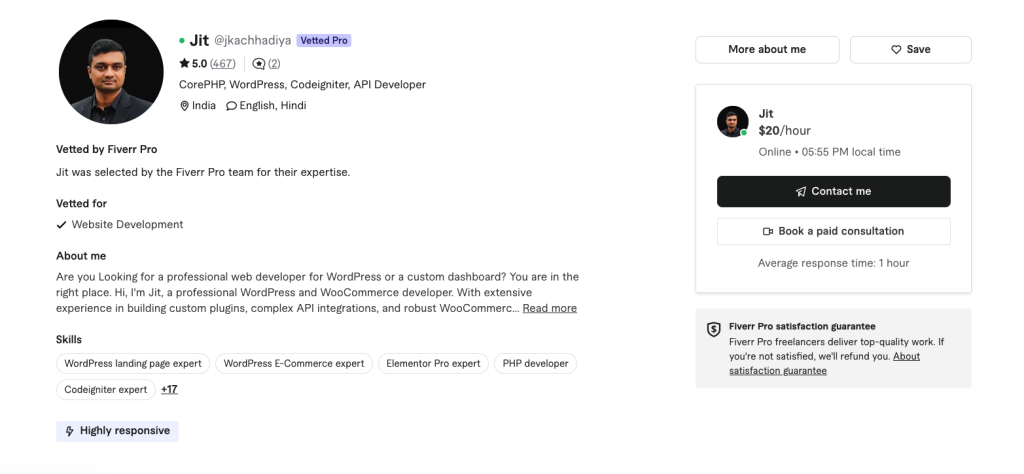
Task: Open More about me
Action: pos(766,50)
